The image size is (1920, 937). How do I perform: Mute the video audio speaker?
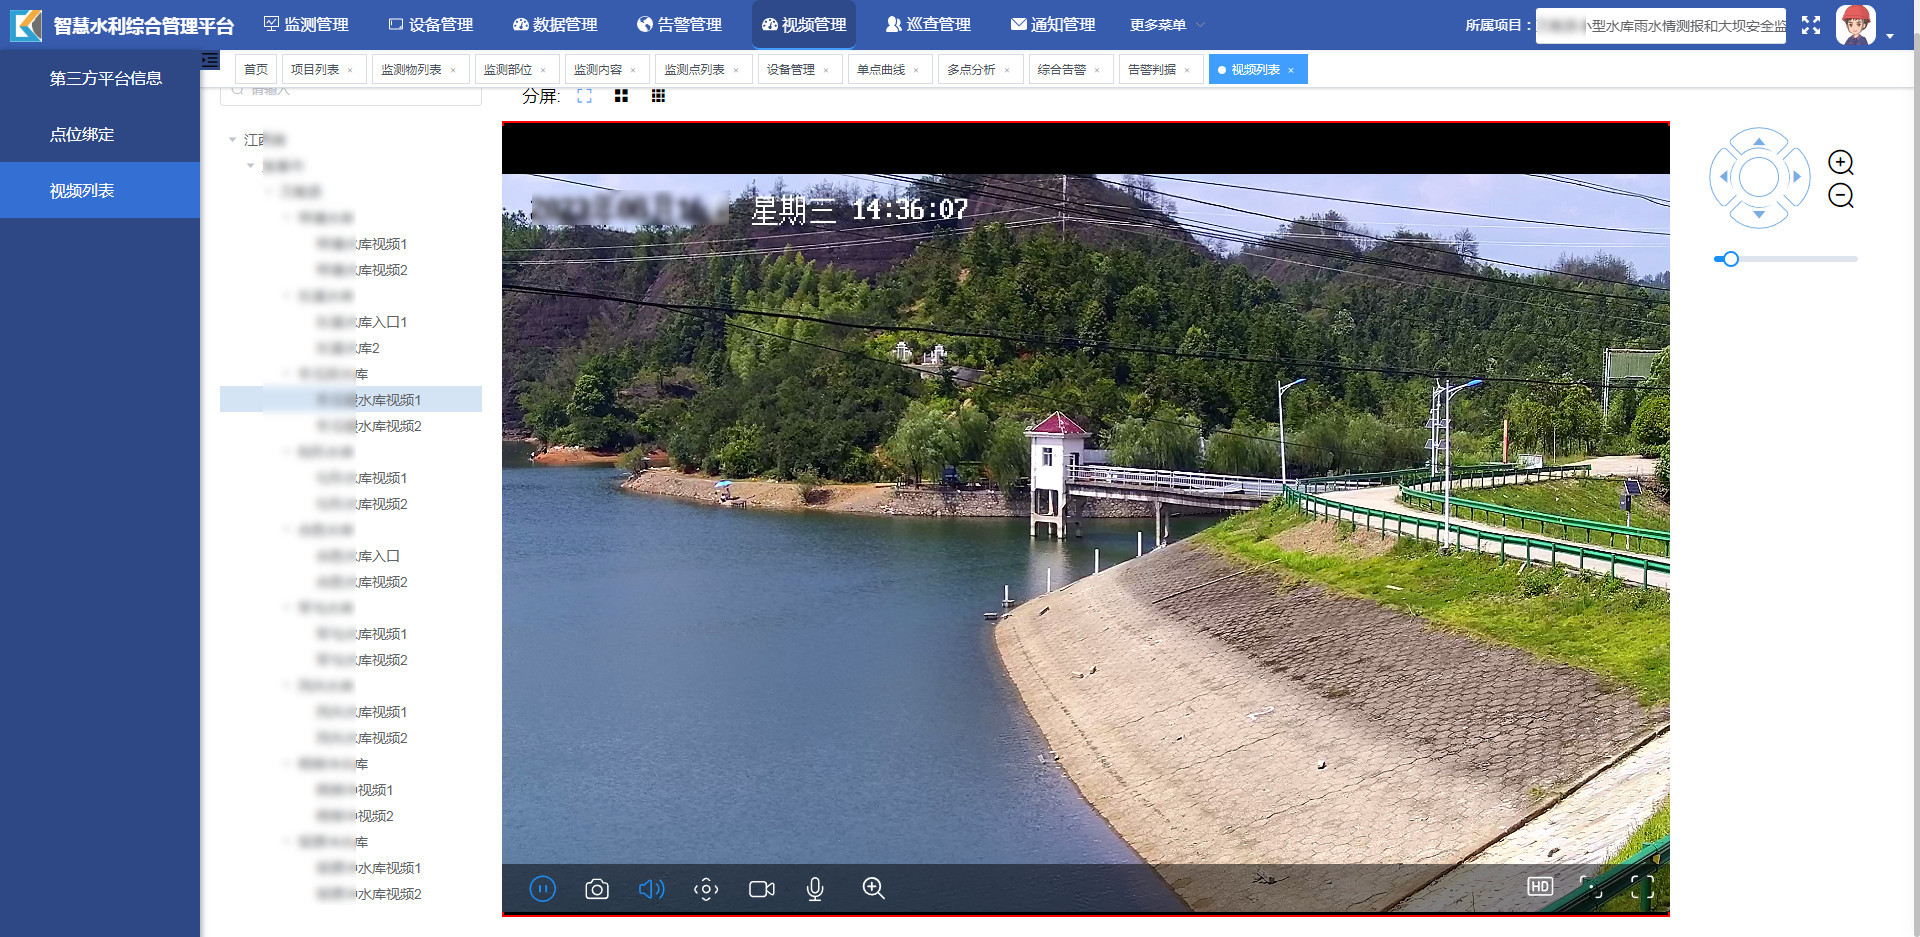pos(651,889)
